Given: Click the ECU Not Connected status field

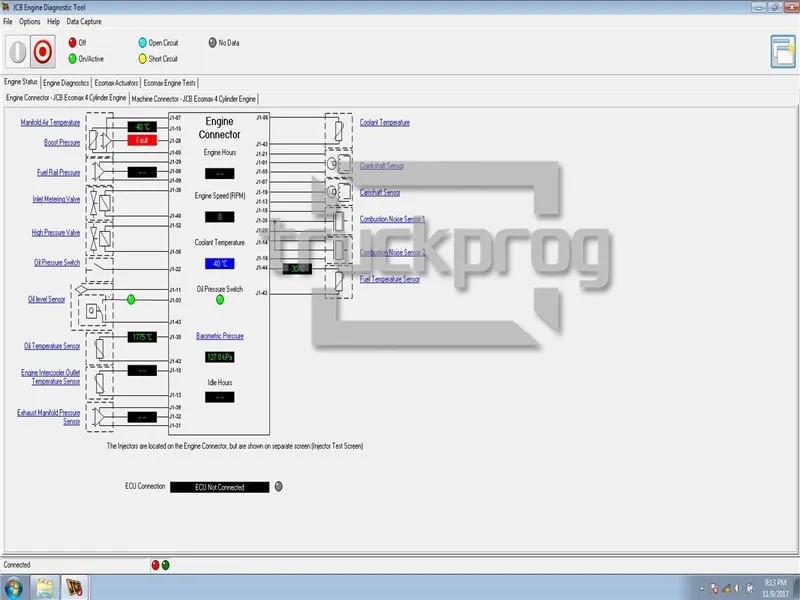Looking at the screenshot, I should (x=220, y=487).
